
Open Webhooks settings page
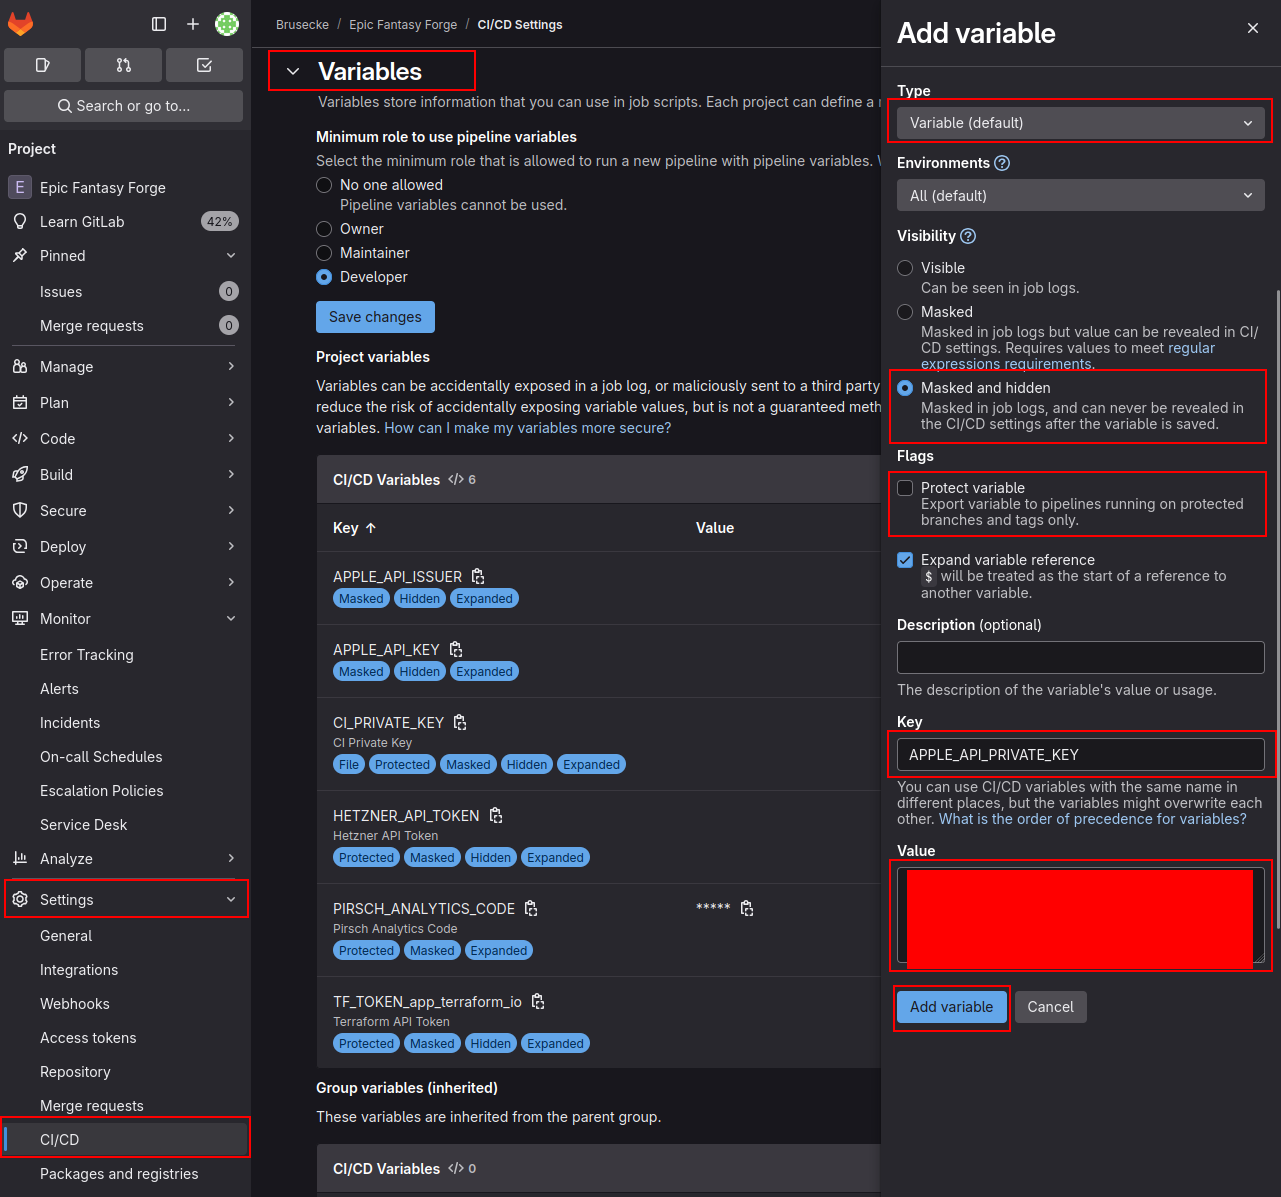click(x=124, y=1004)
